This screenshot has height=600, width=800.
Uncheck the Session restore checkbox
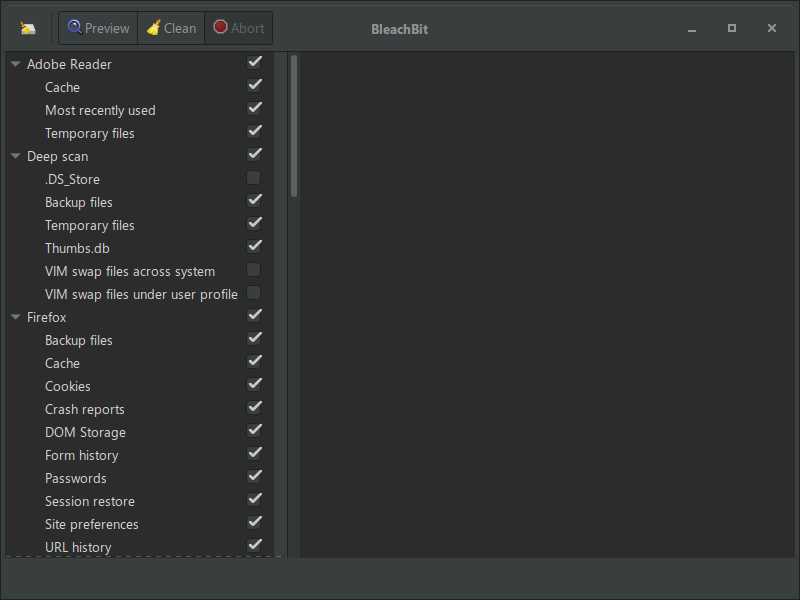click(254, 499)
